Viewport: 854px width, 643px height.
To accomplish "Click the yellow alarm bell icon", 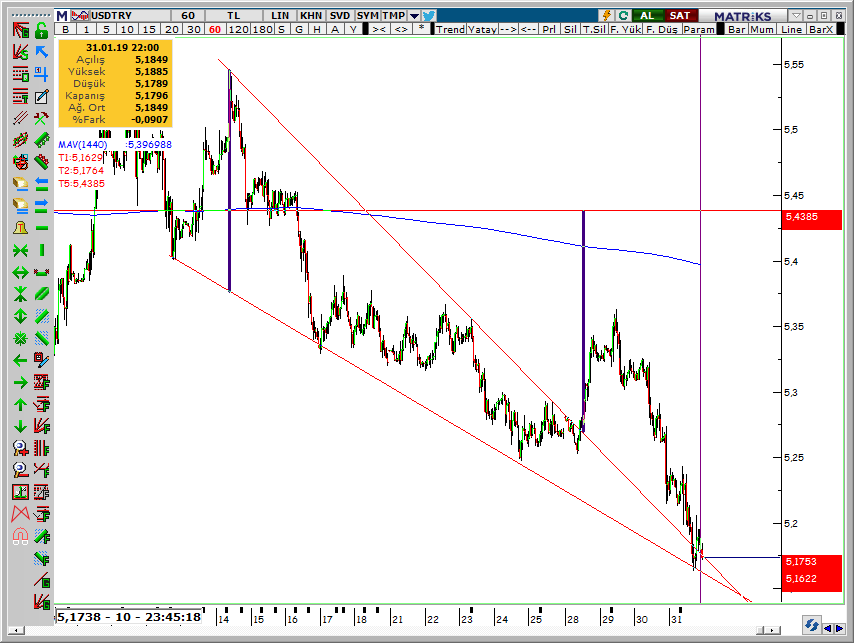I will 20,228.
